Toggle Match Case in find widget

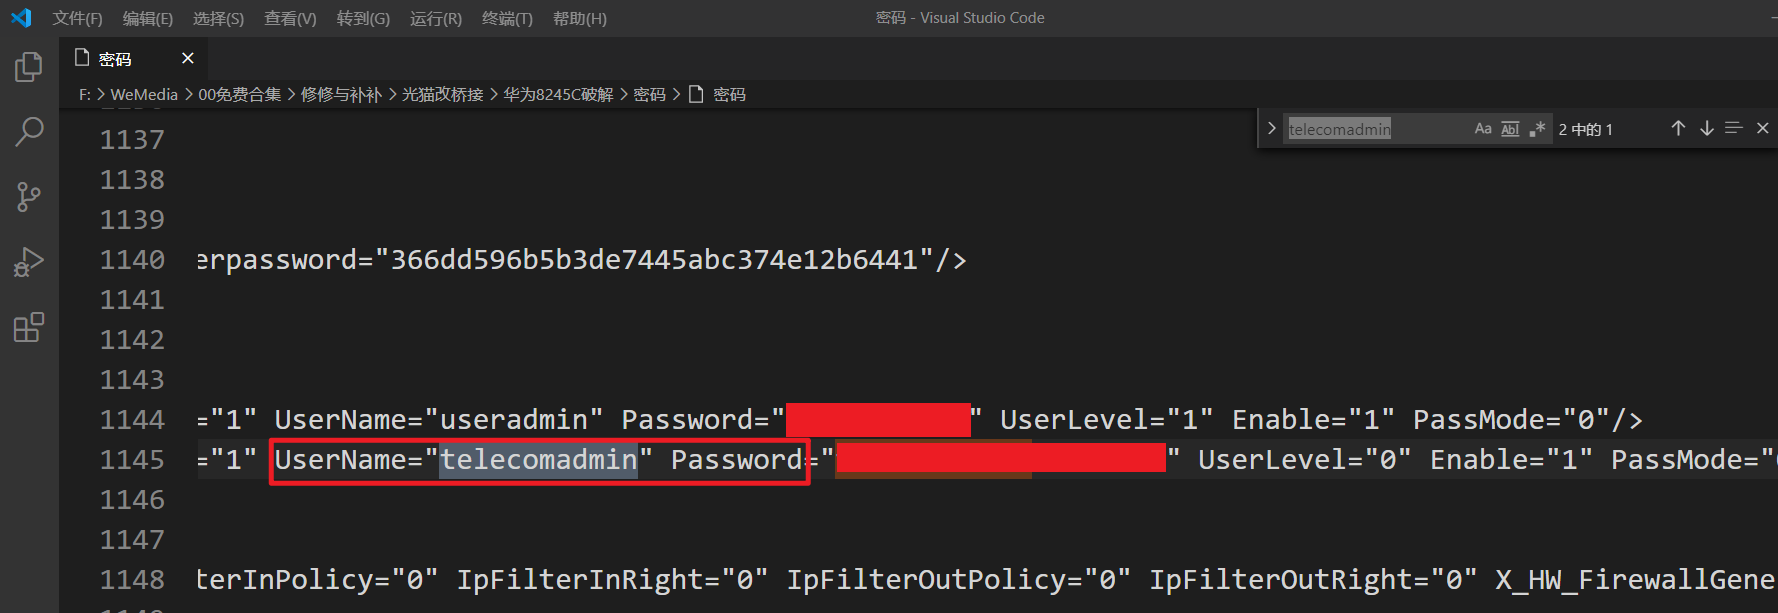(1483, 129)
